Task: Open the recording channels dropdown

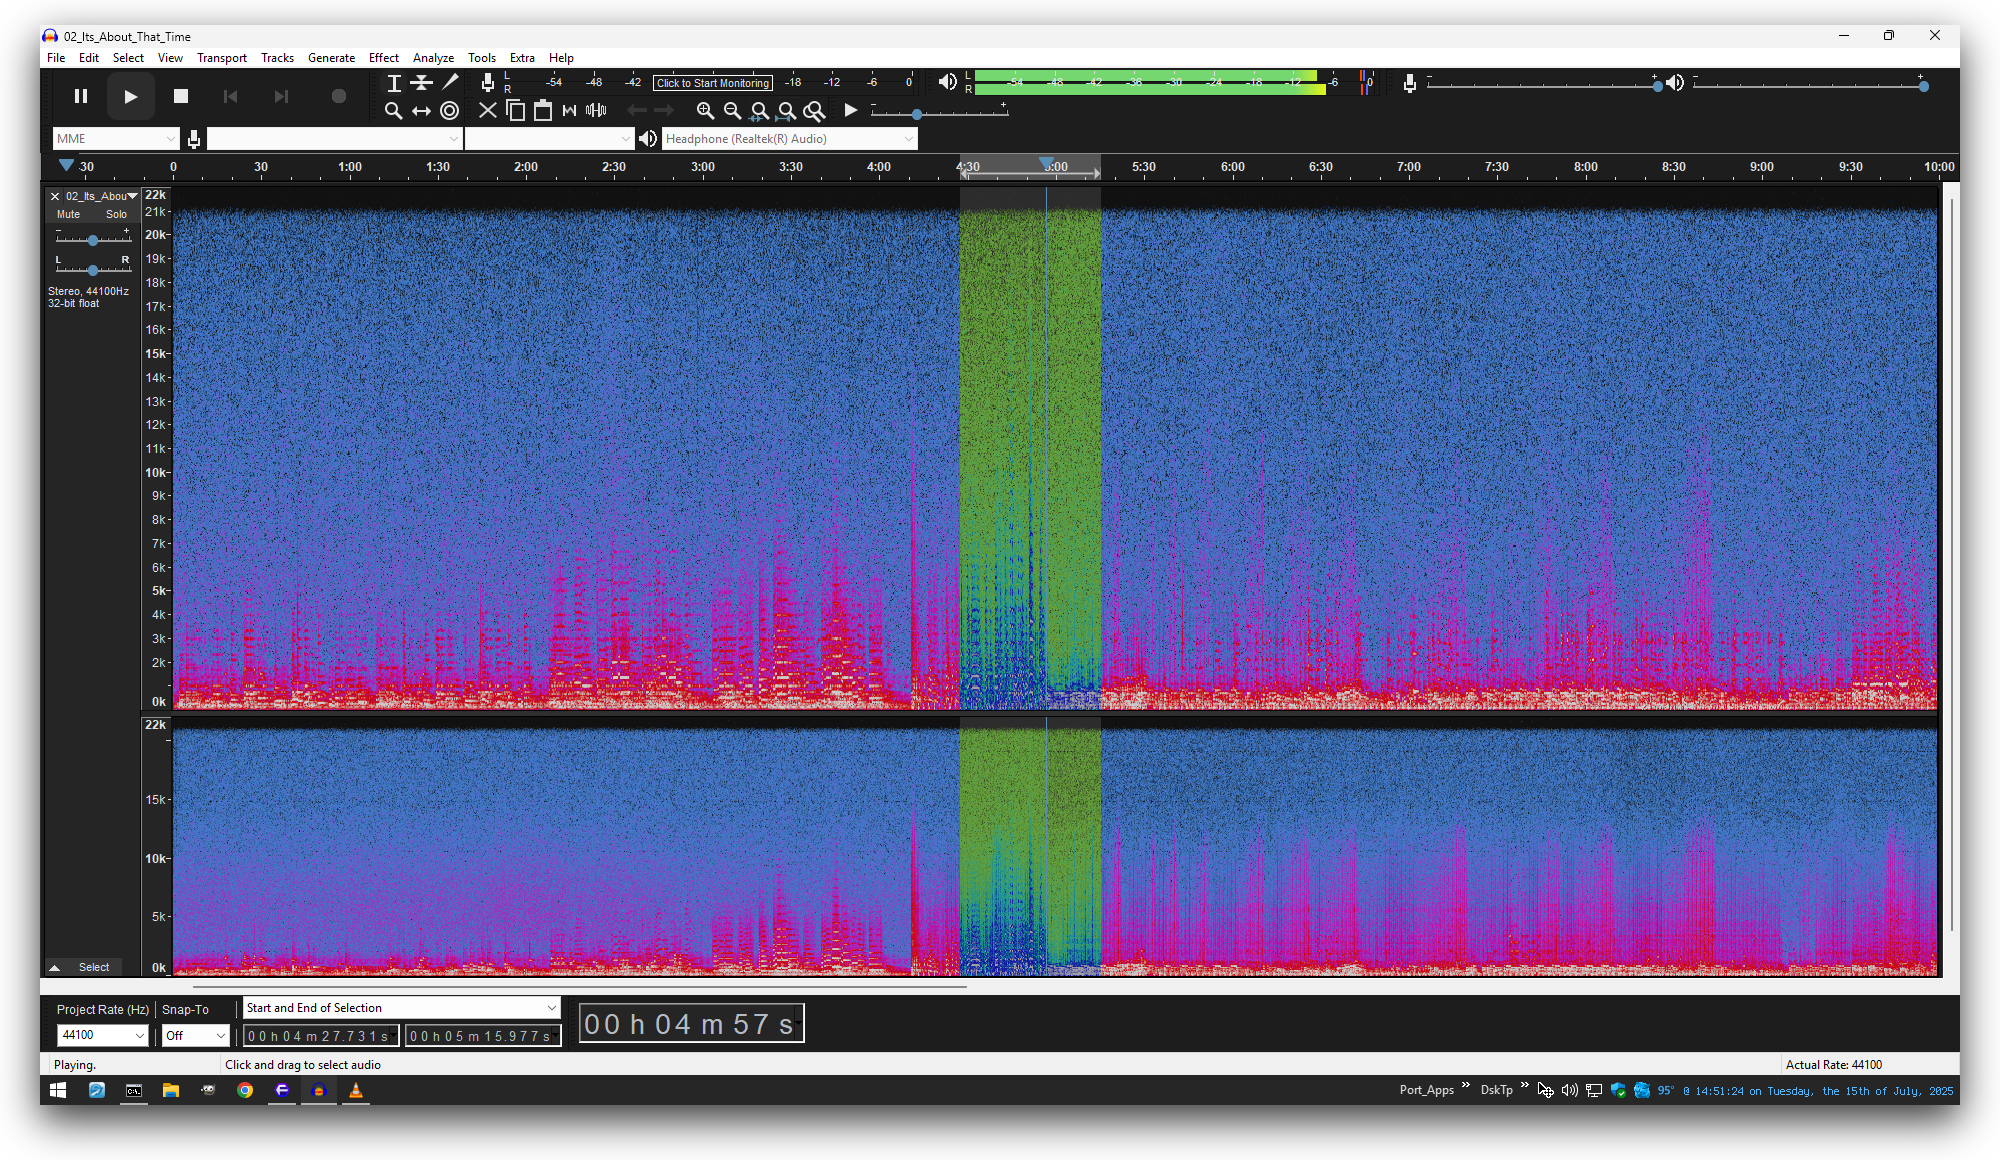Action: (549, 139)
